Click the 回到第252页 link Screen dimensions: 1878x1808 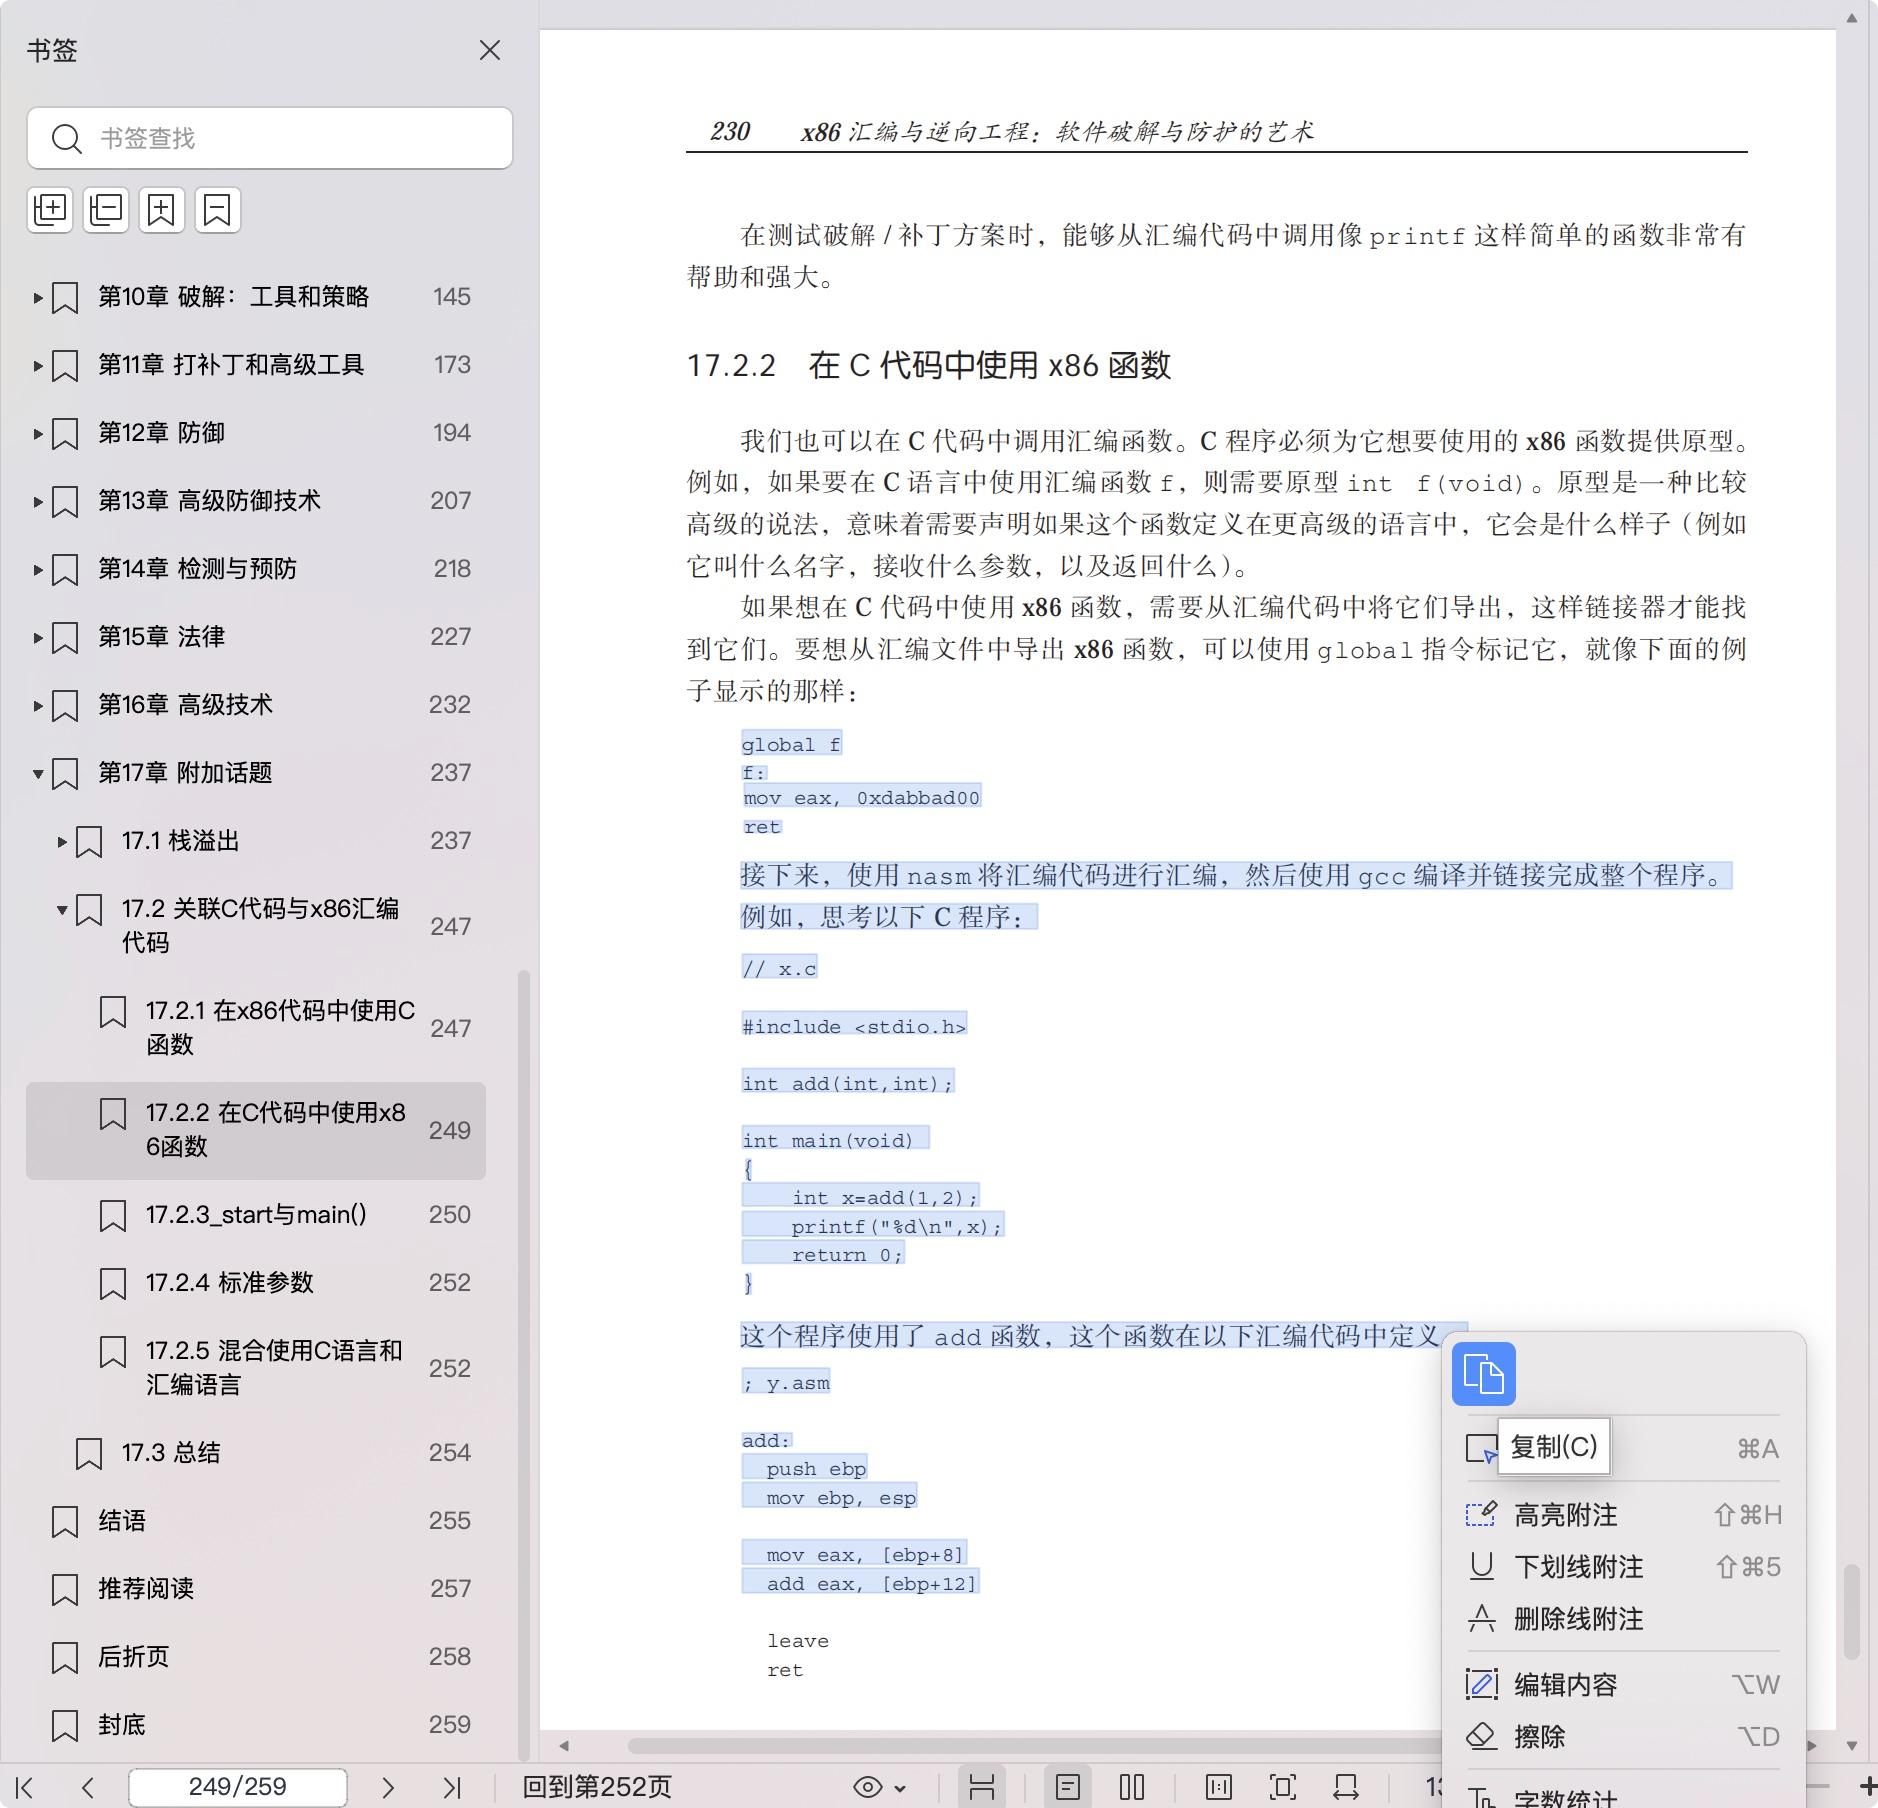(x=597, y=1787)
